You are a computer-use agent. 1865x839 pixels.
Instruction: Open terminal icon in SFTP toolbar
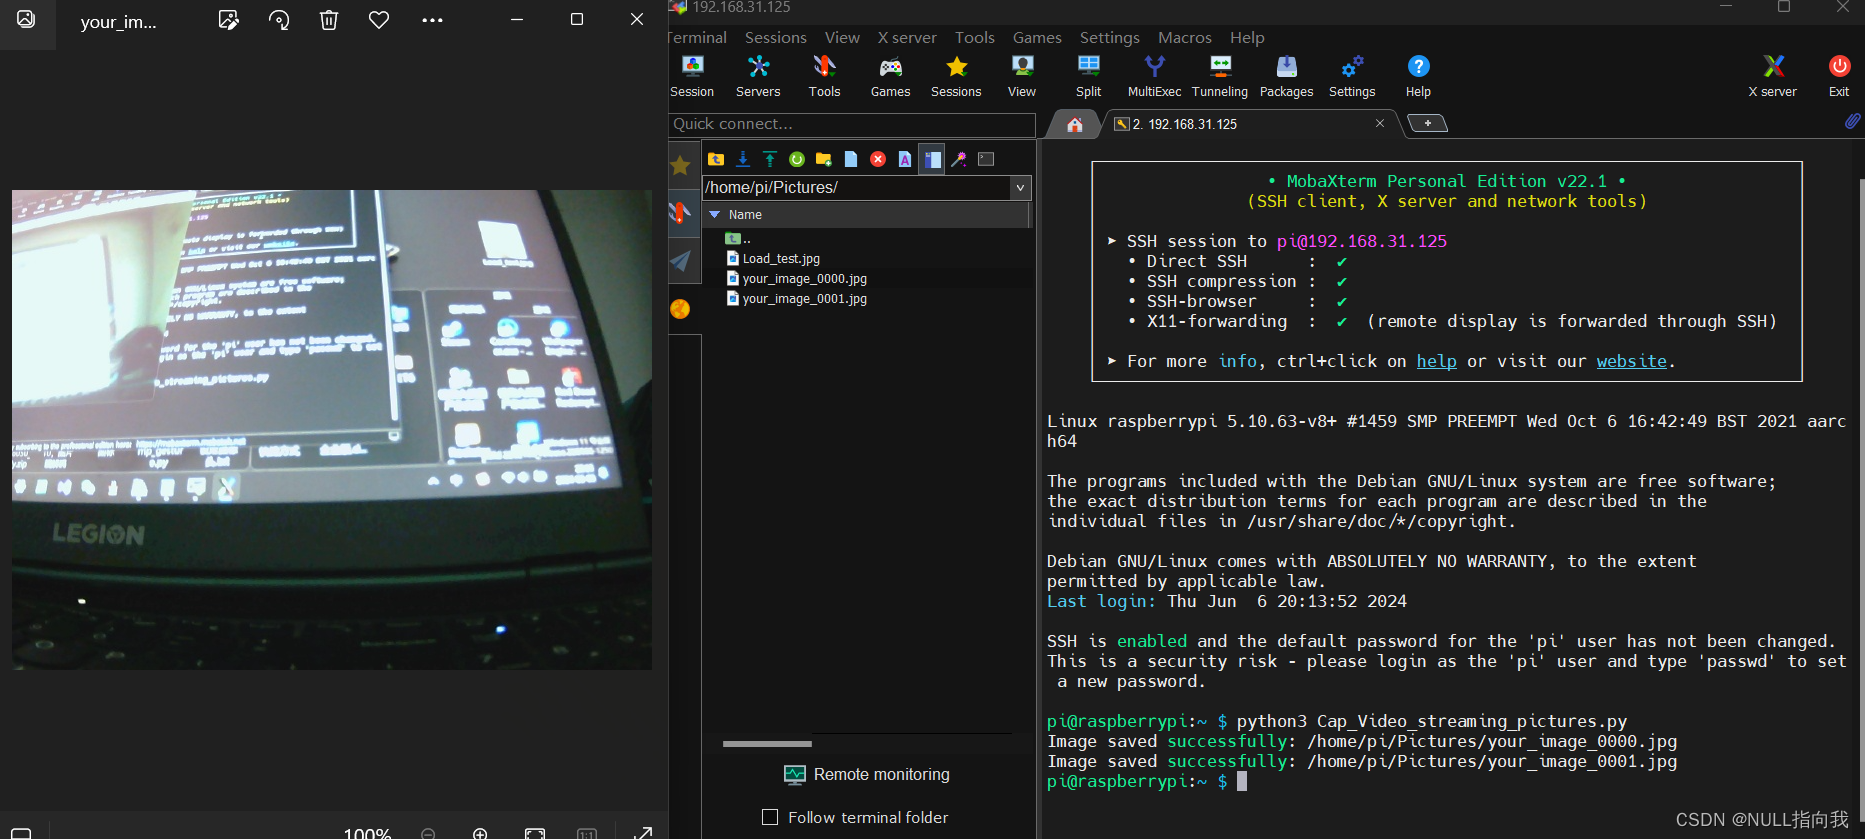coord(986,159)
